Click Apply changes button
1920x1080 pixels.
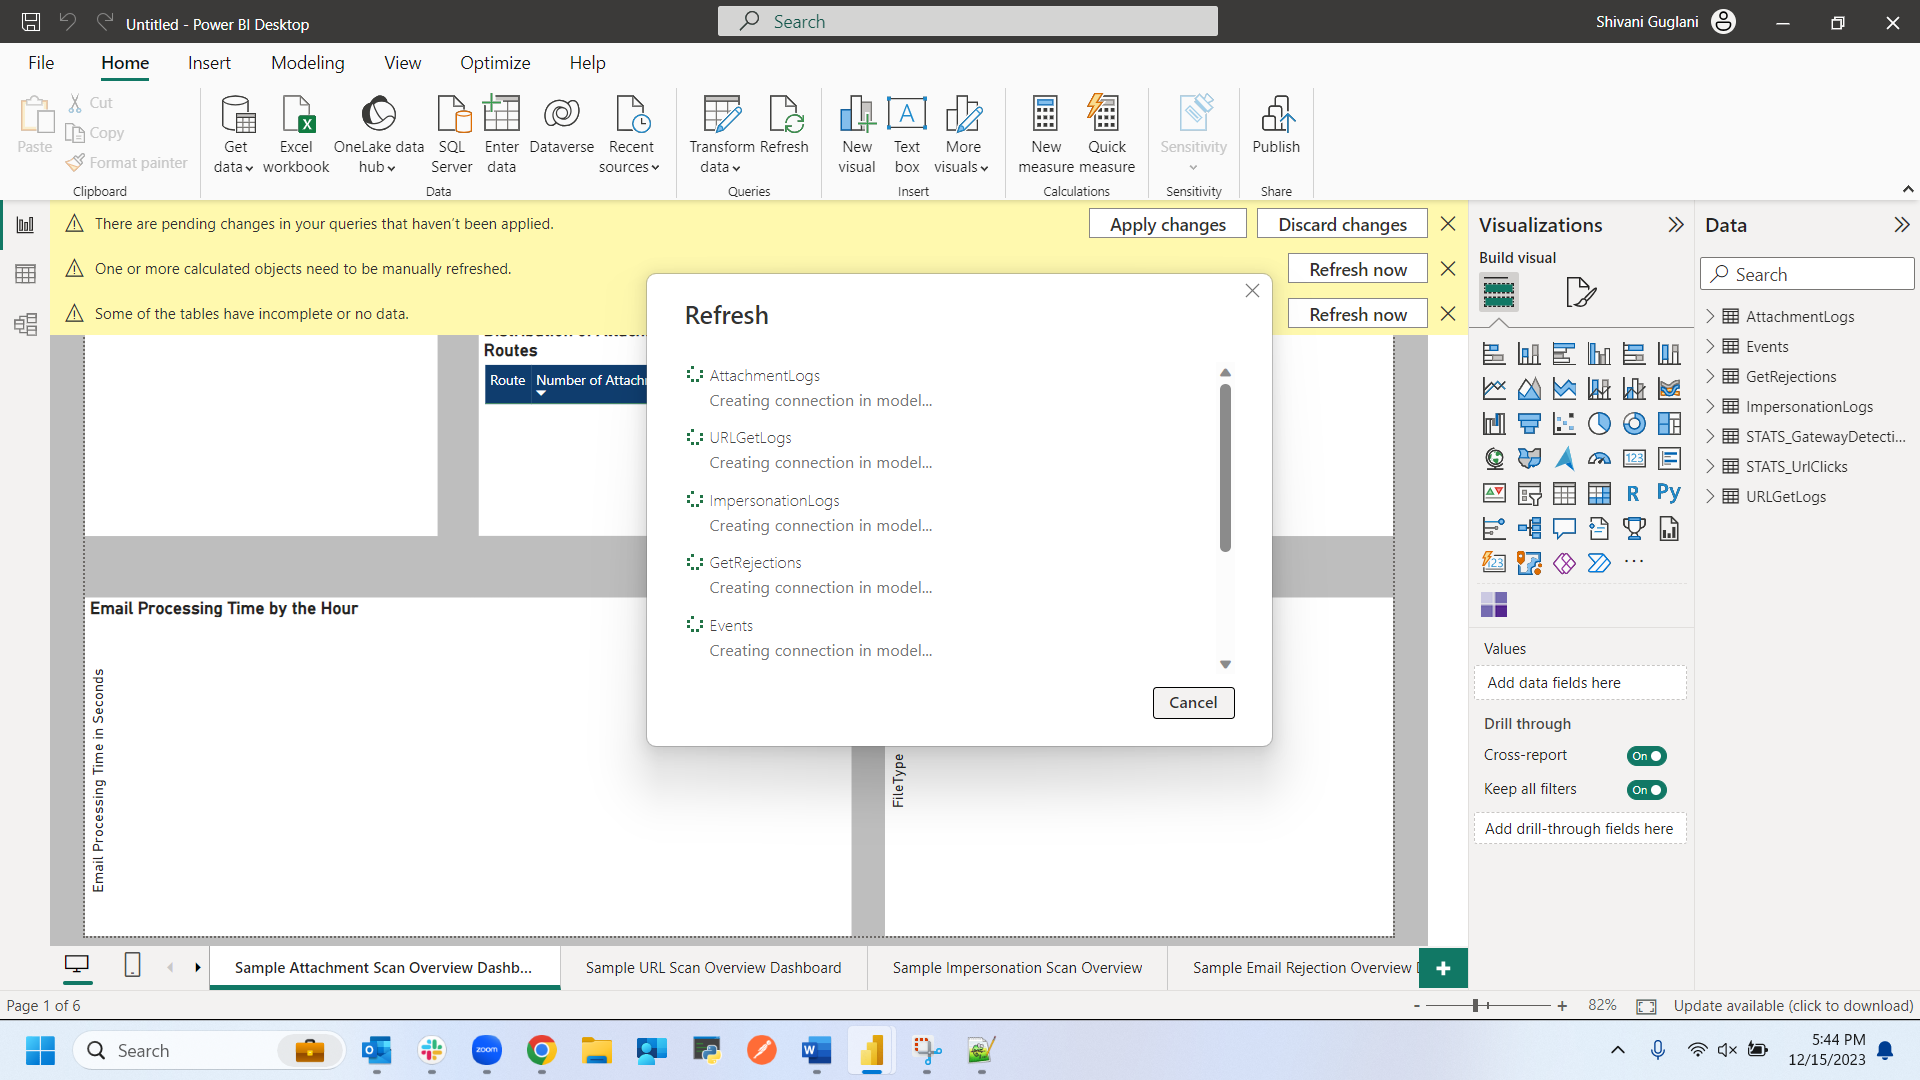pos(1167,224)
